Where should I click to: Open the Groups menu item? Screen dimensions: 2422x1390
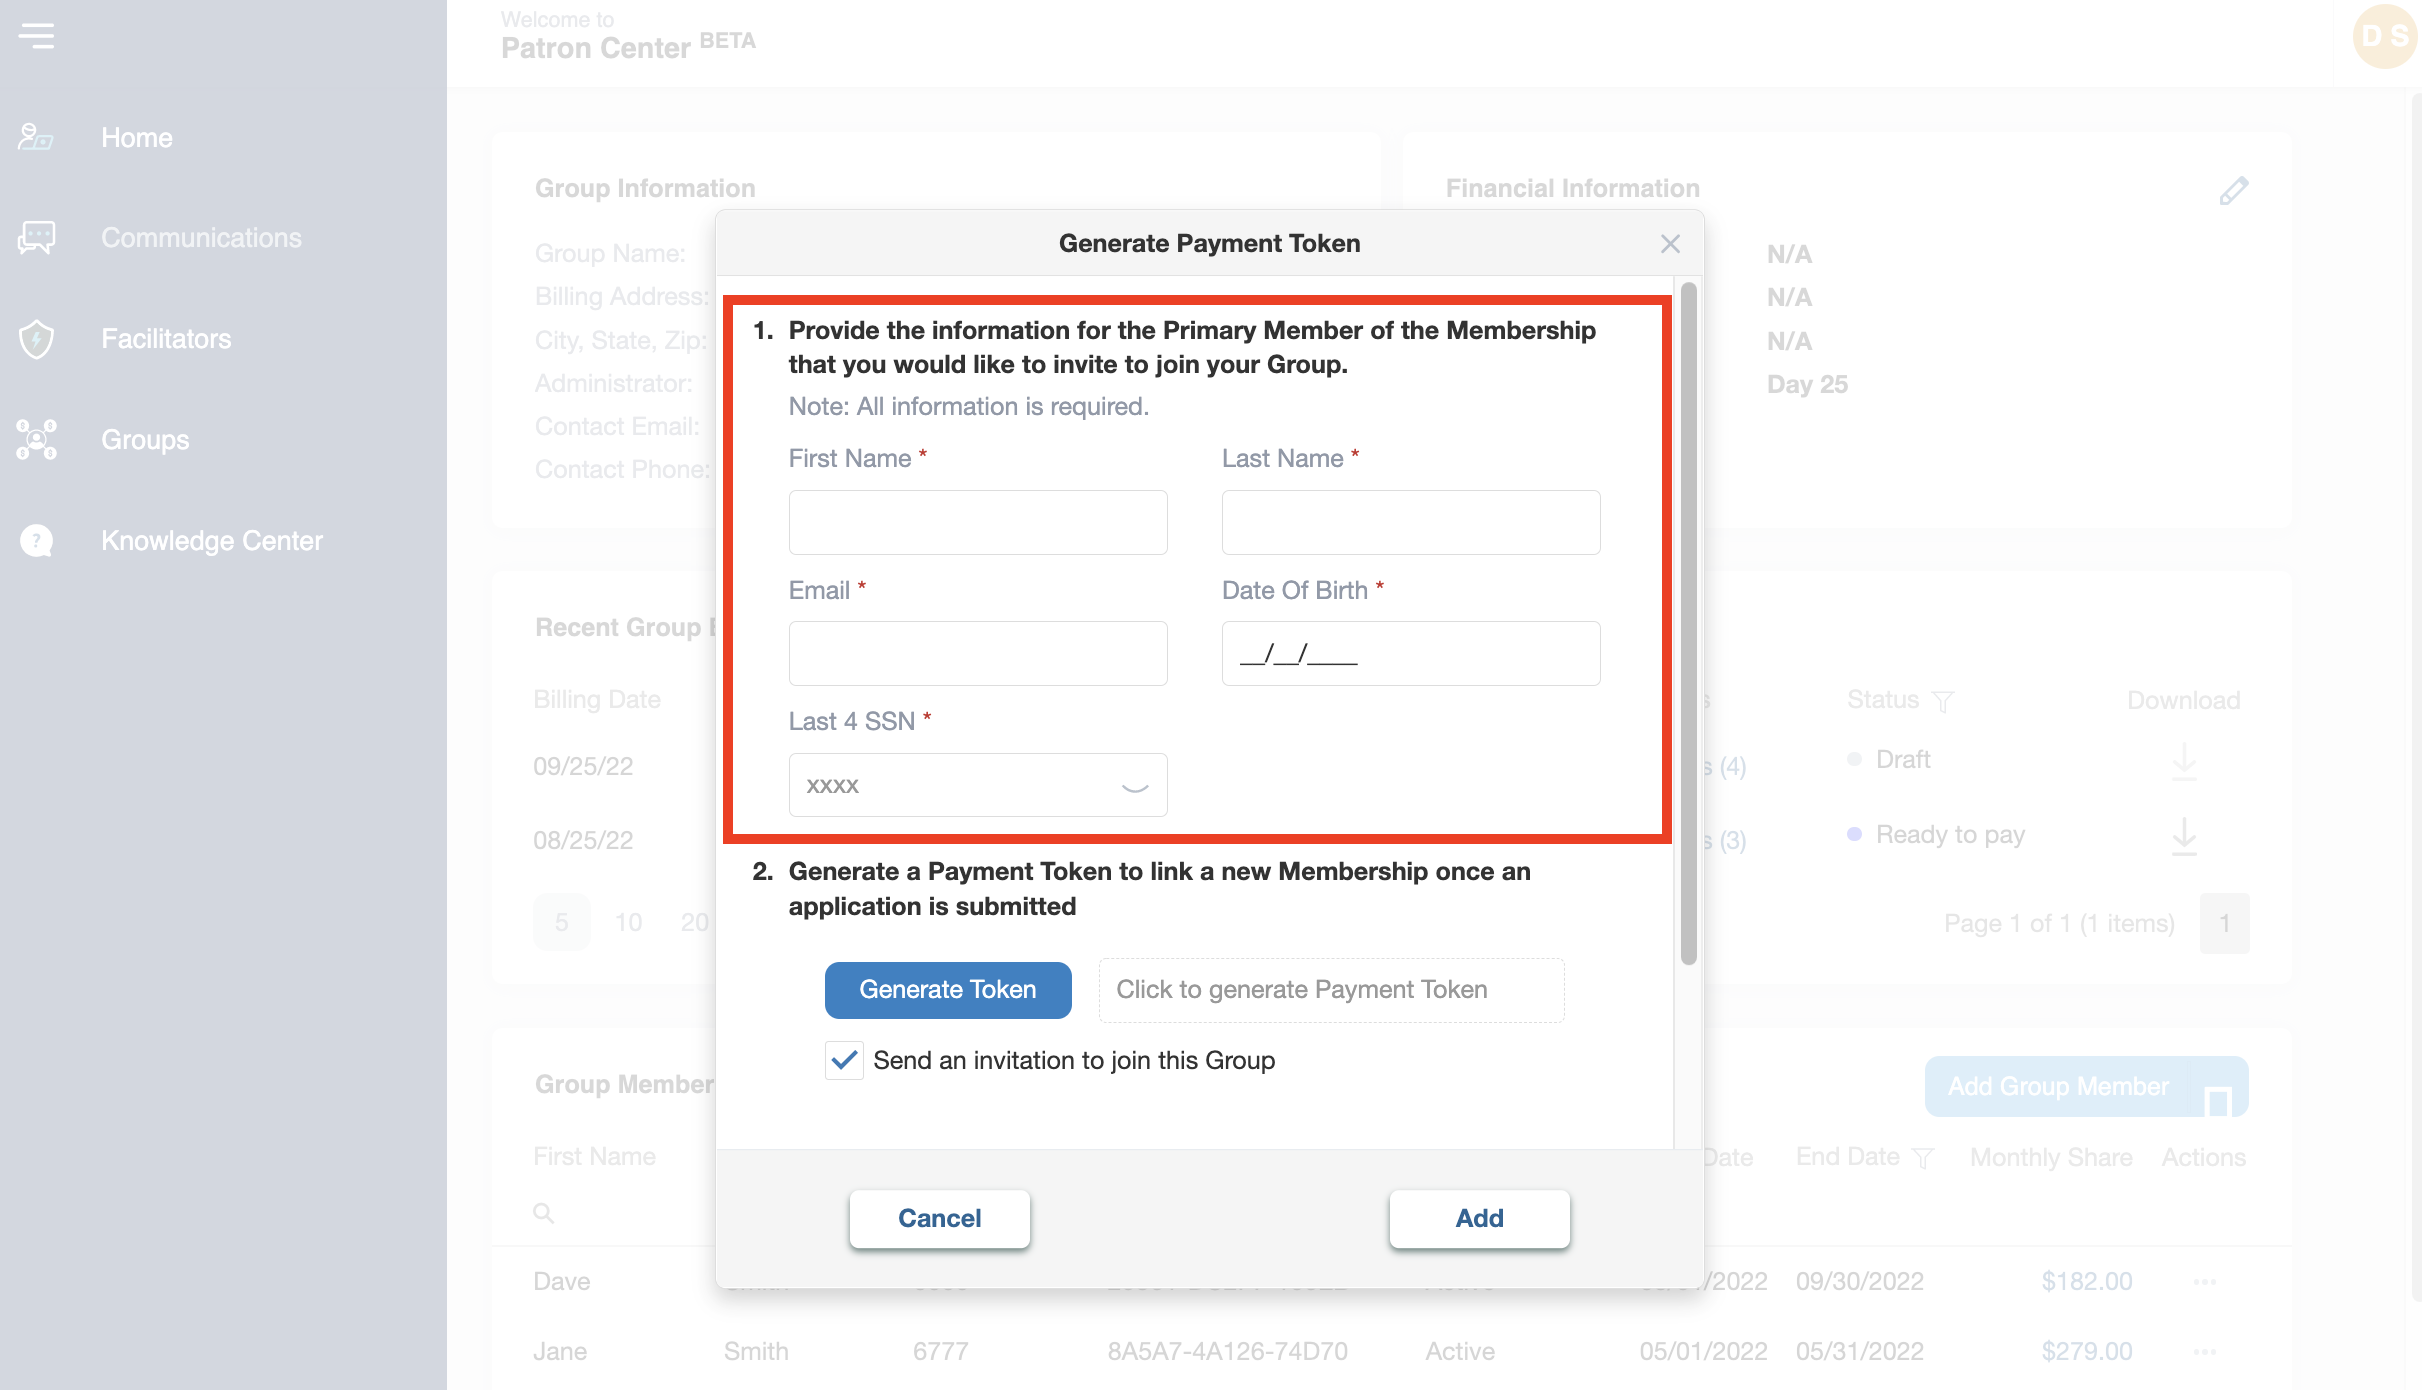tap(145, 440)
